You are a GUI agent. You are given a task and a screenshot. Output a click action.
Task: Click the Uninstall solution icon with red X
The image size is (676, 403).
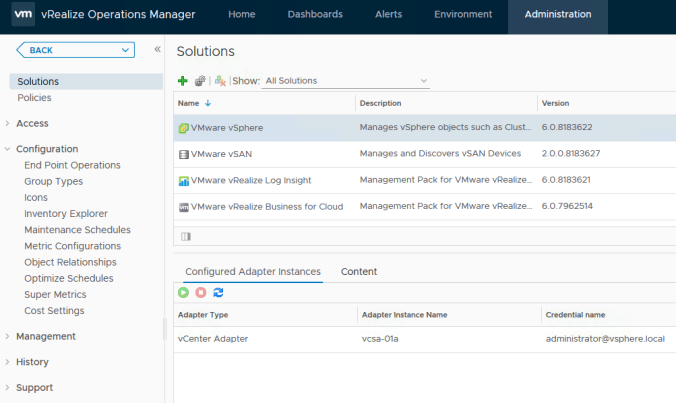(x=219, y=80)
